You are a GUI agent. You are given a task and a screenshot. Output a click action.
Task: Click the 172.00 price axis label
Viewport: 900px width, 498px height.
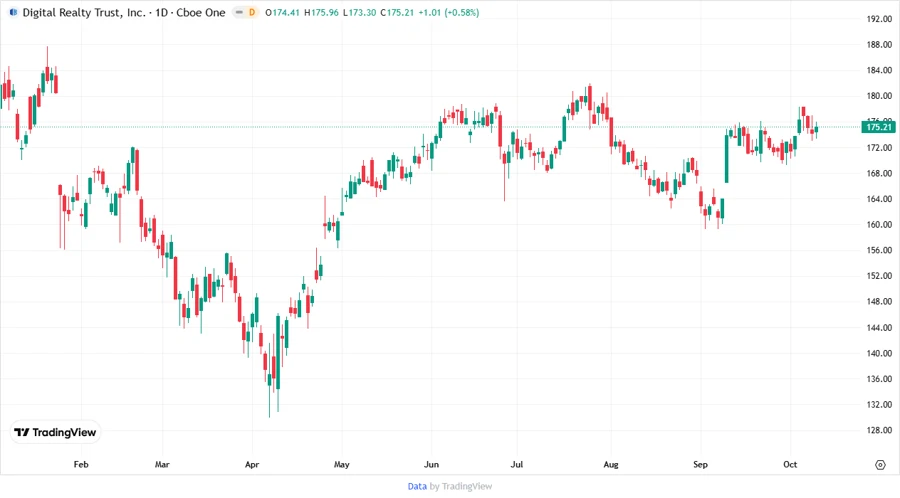coord(879,147)
